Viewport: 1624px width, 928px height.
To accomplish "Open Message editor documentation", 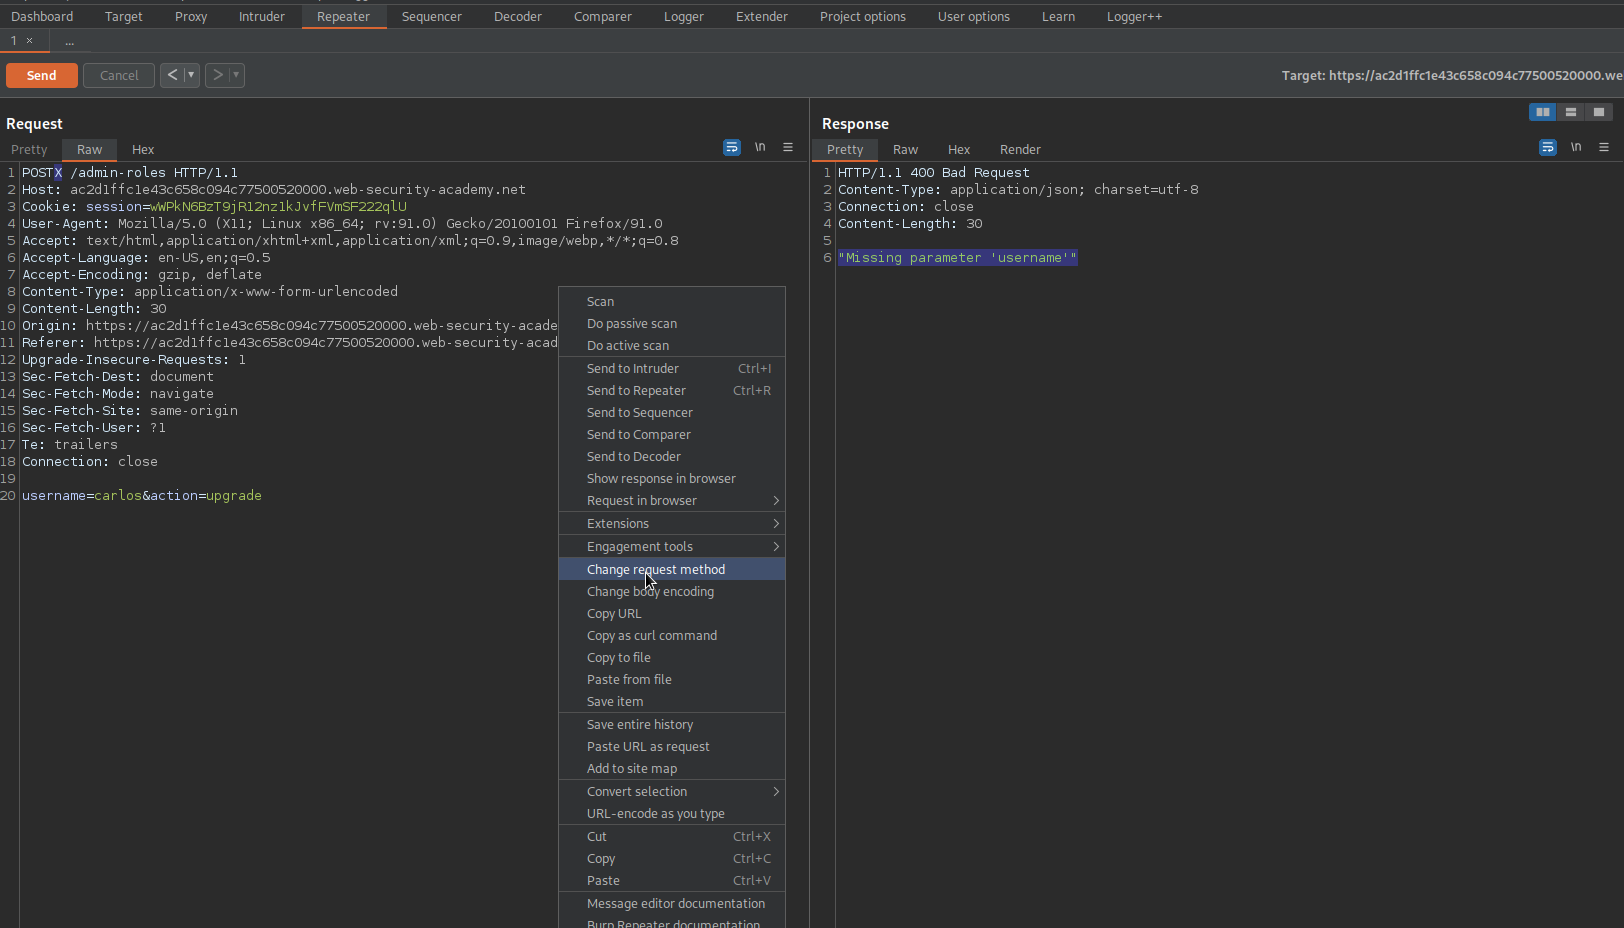I will (672, 903).
